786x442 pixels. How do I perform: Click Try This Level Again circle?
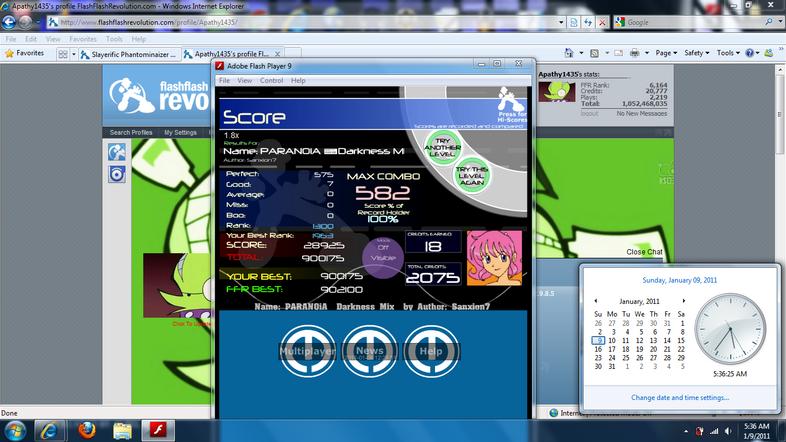(x=471, y=176)
